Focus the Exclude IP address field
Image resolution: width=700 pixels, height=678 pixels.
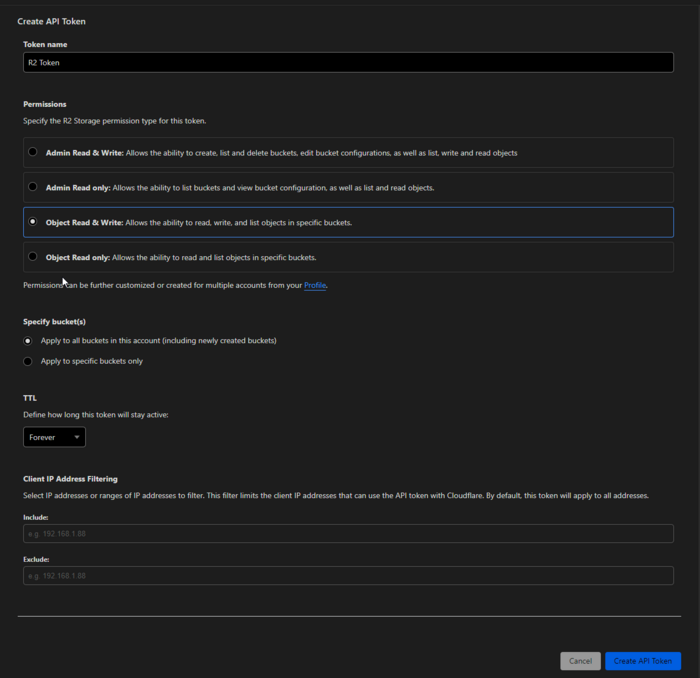(348, 576)
